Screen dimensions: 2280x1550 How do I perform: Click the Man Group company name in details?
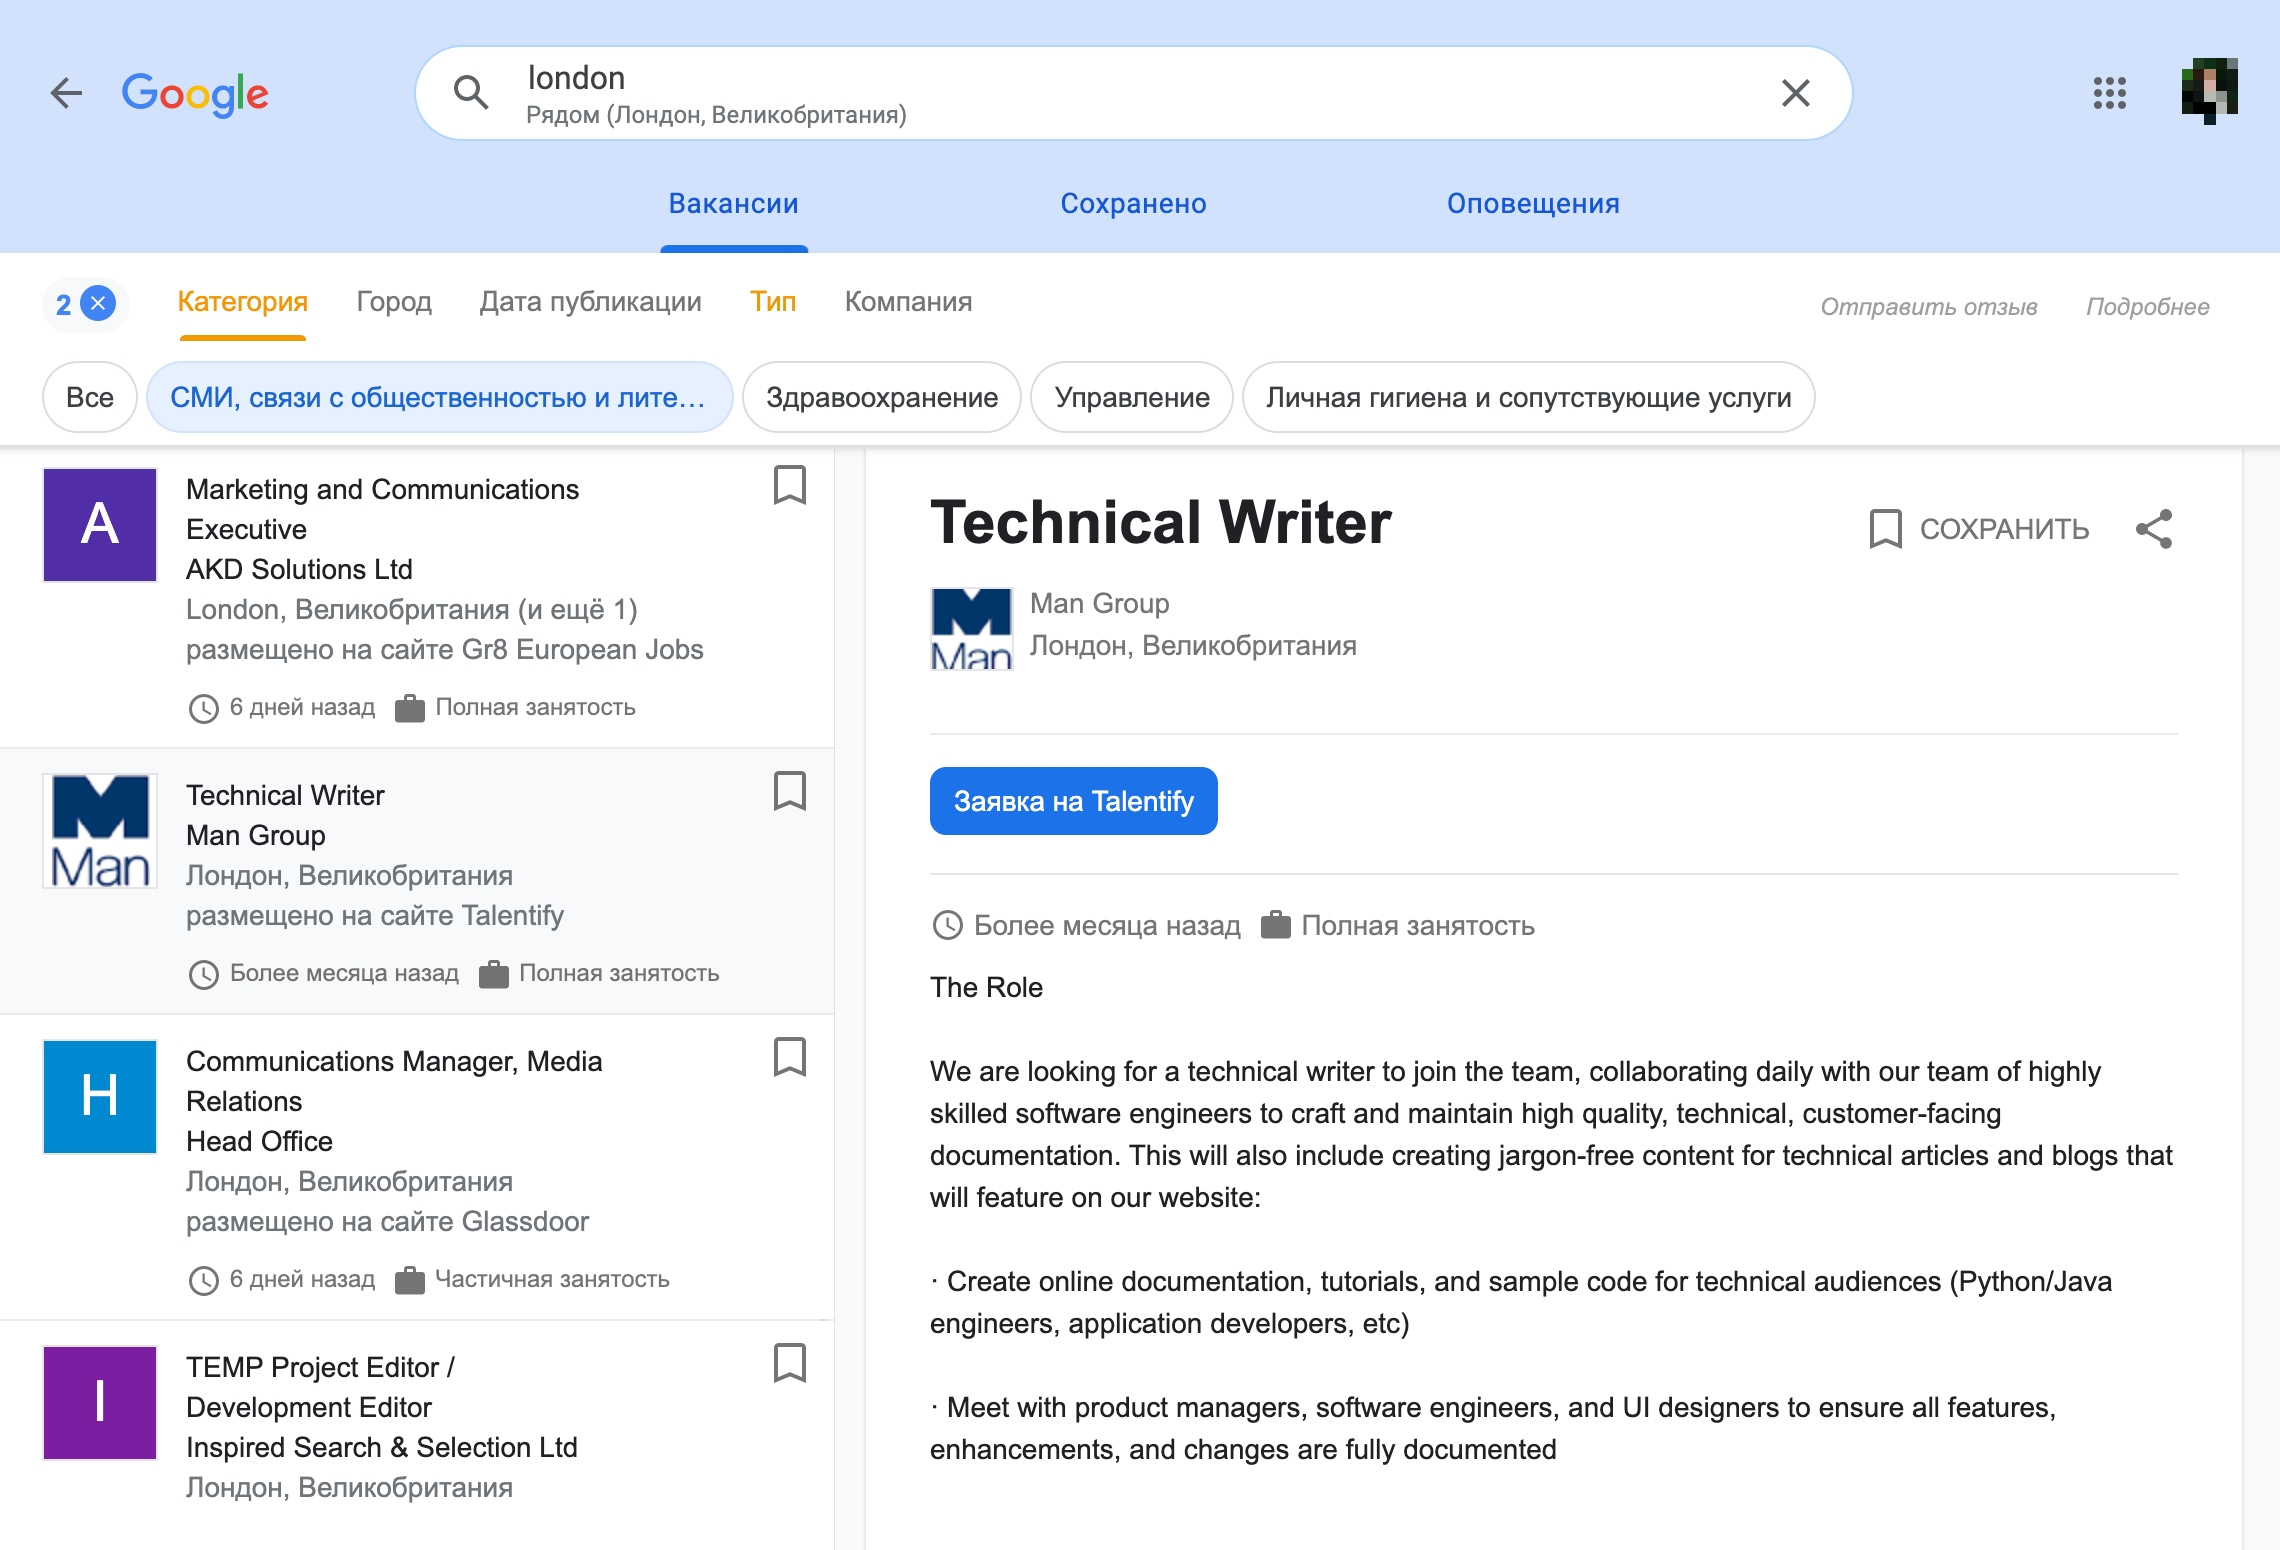click(1099, 604)
